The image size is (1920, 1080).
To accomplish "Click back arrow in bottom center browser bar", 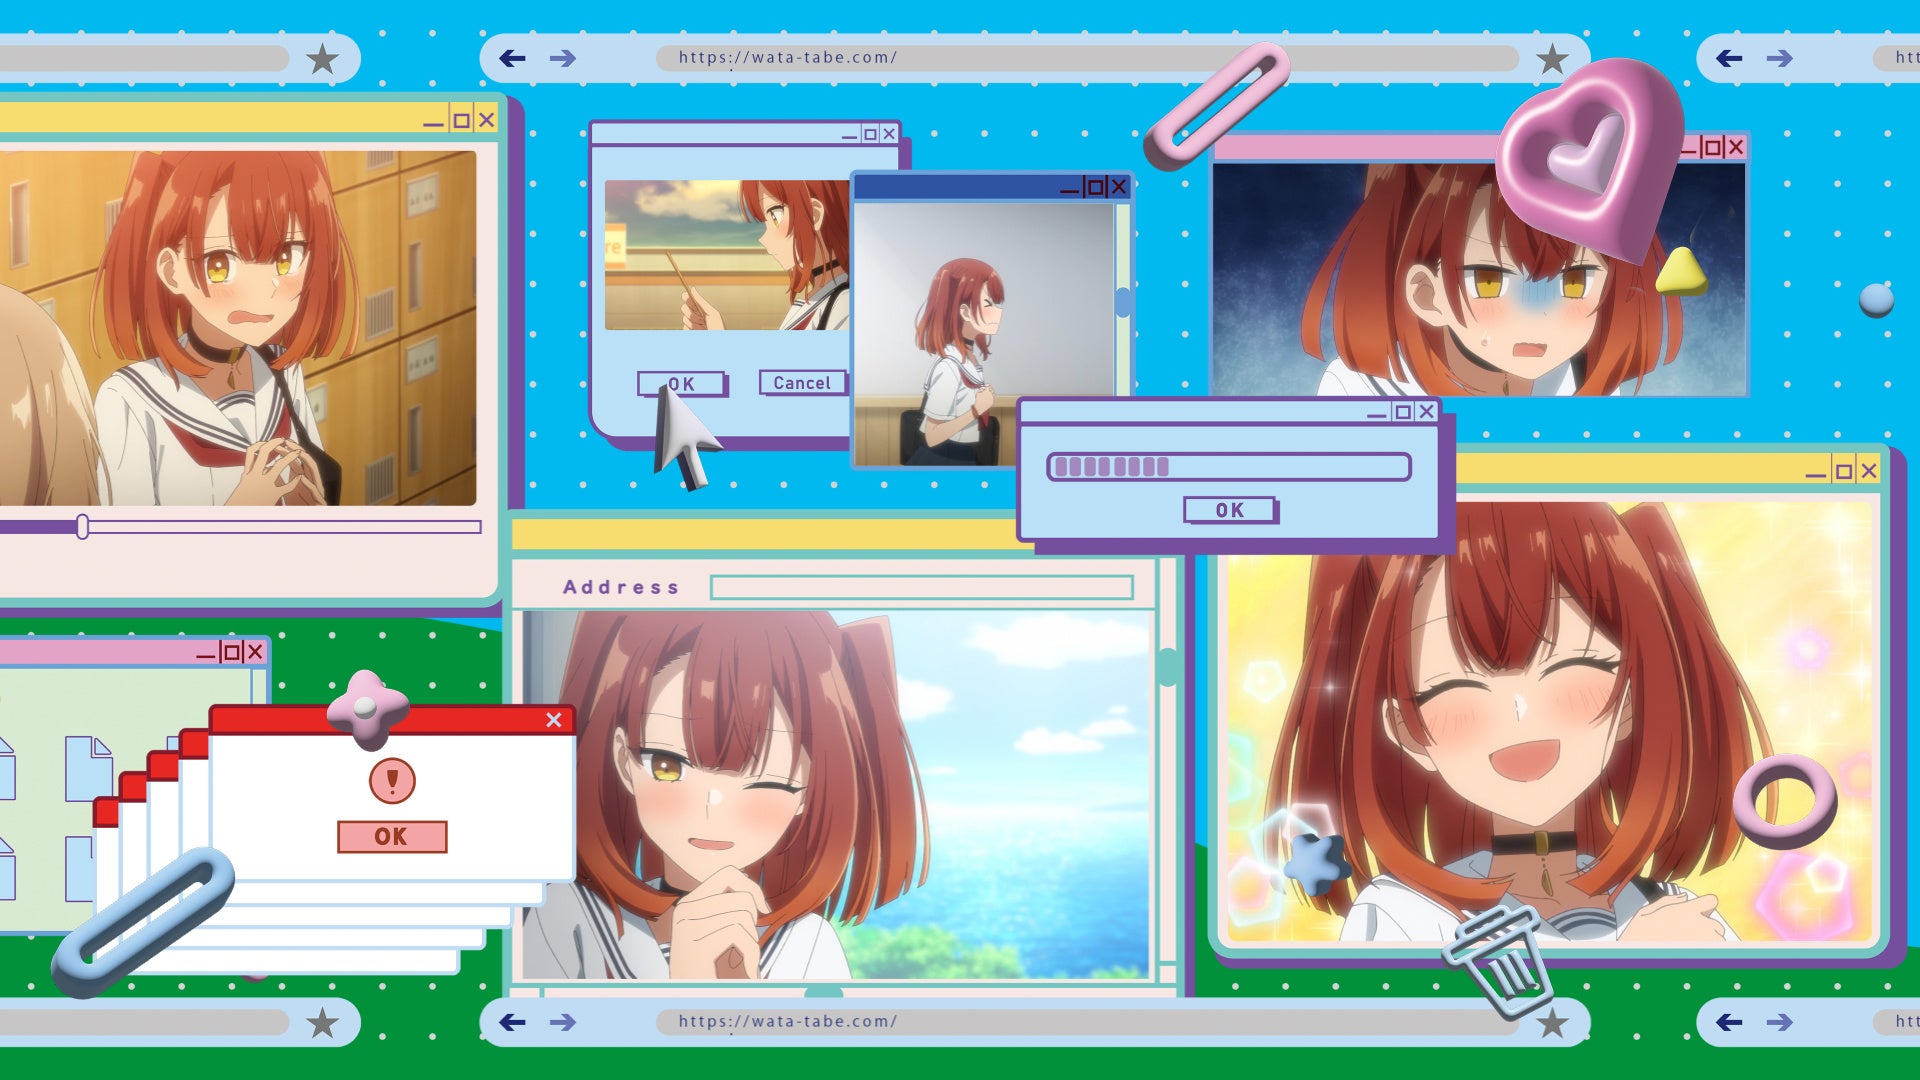I will click(512, 1022).
